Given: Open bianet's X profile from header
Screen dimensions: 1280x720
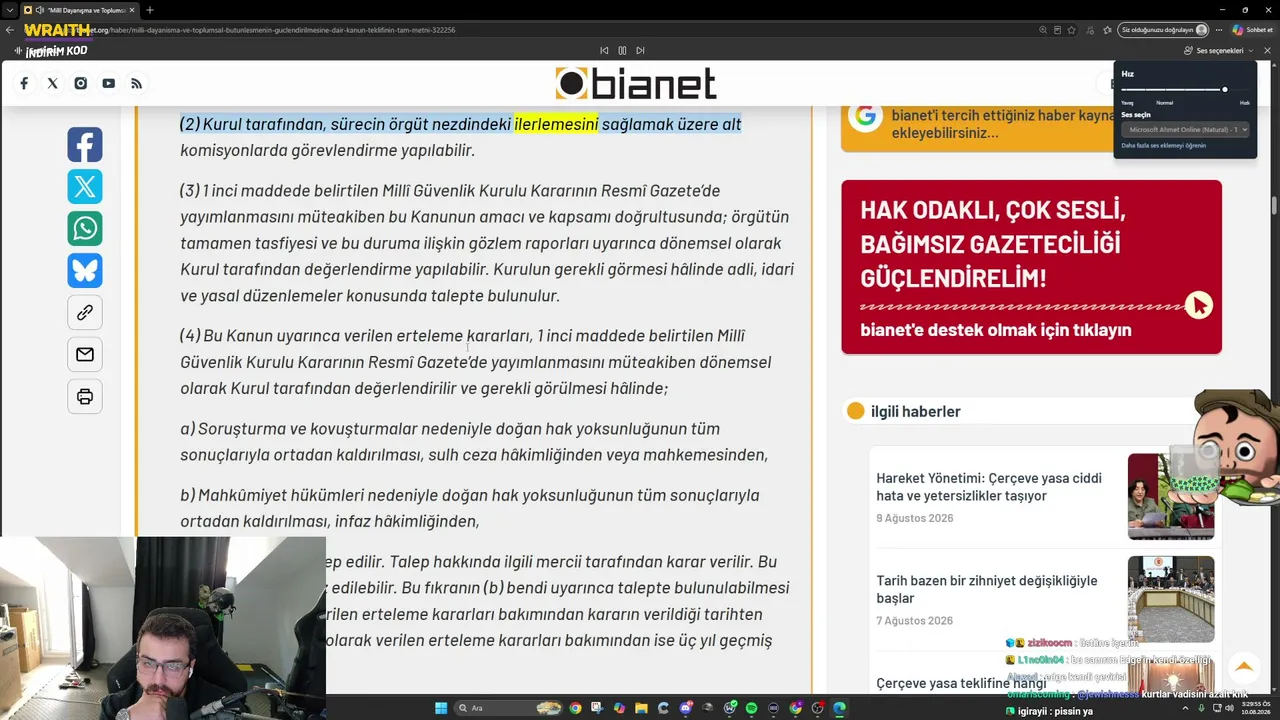Looking at the screenshot, I should click(52, 83).
